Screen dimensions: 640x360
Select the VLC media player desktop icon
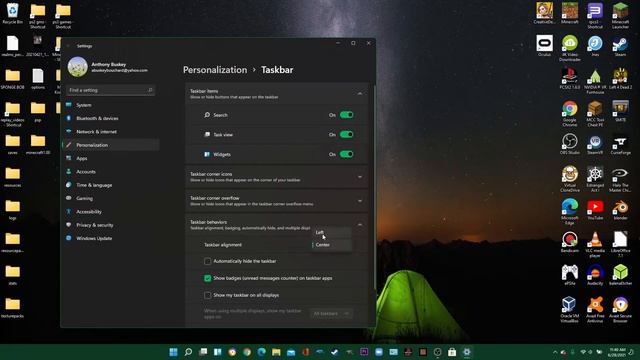pyautogui.click(x=595, y=244)
